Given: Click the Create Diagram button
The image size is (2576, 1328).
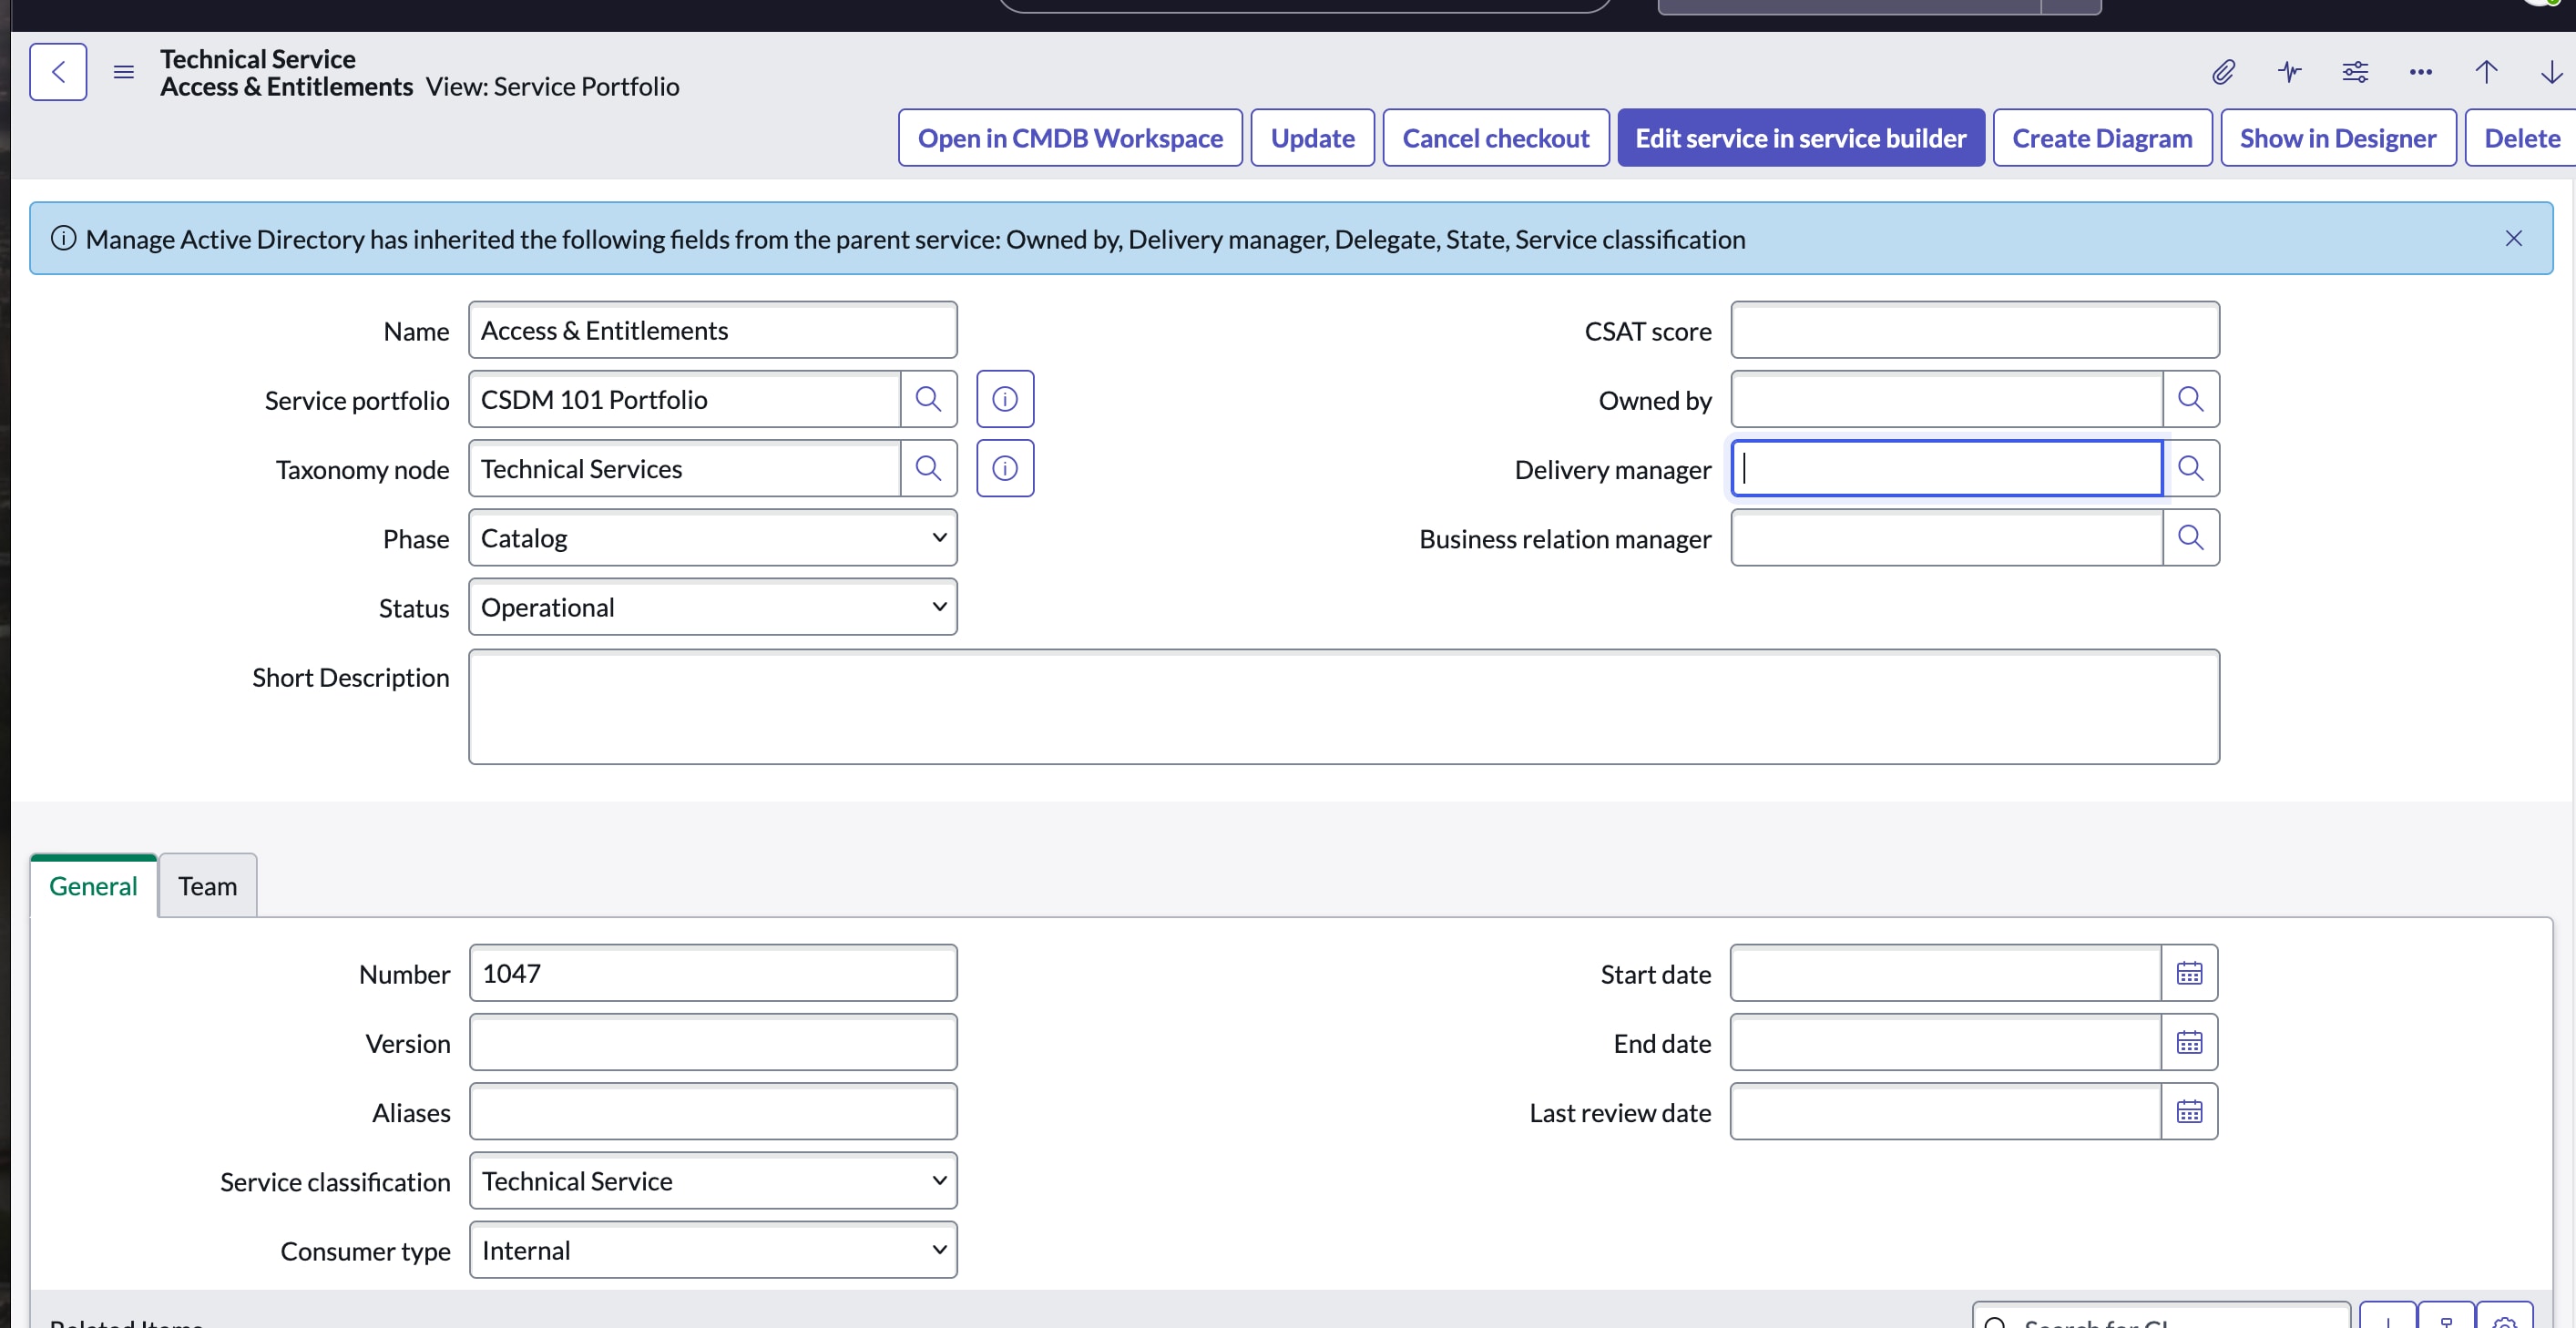Looking at the screenshot, I should 2102,138.
